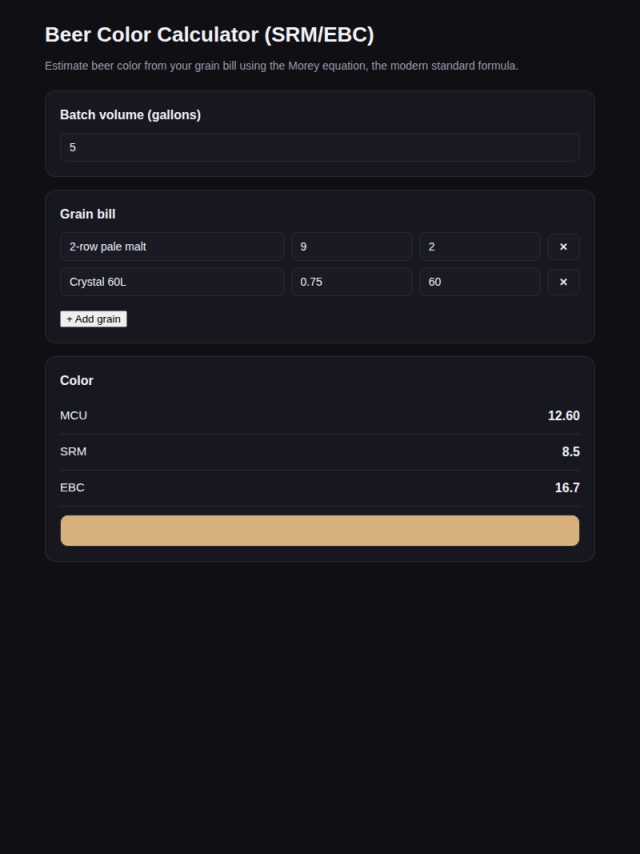Image resolution: width=640 pixels, height=854 pixels.
Task: Click the + Add grain button
Action: 93,319
